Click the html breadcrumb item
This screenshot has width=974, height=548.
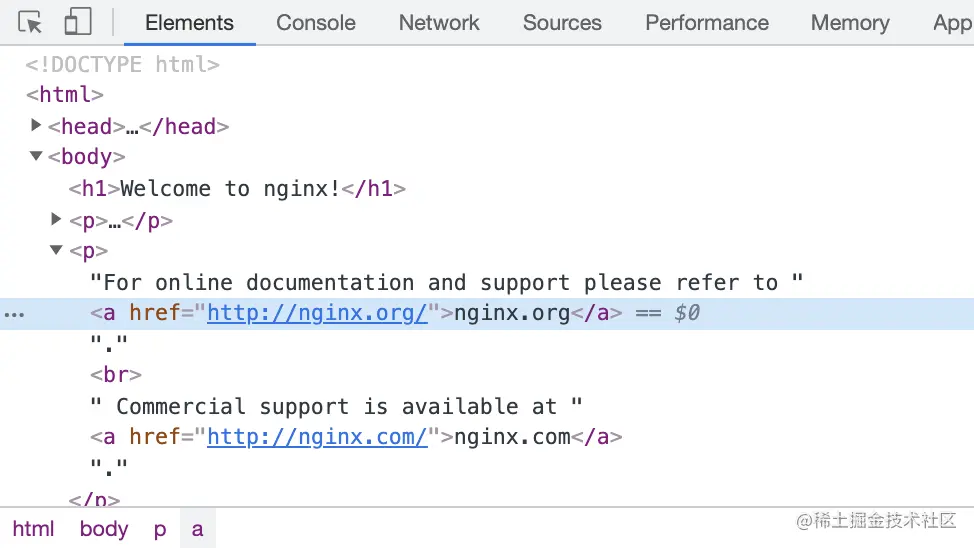pos(33,529)
